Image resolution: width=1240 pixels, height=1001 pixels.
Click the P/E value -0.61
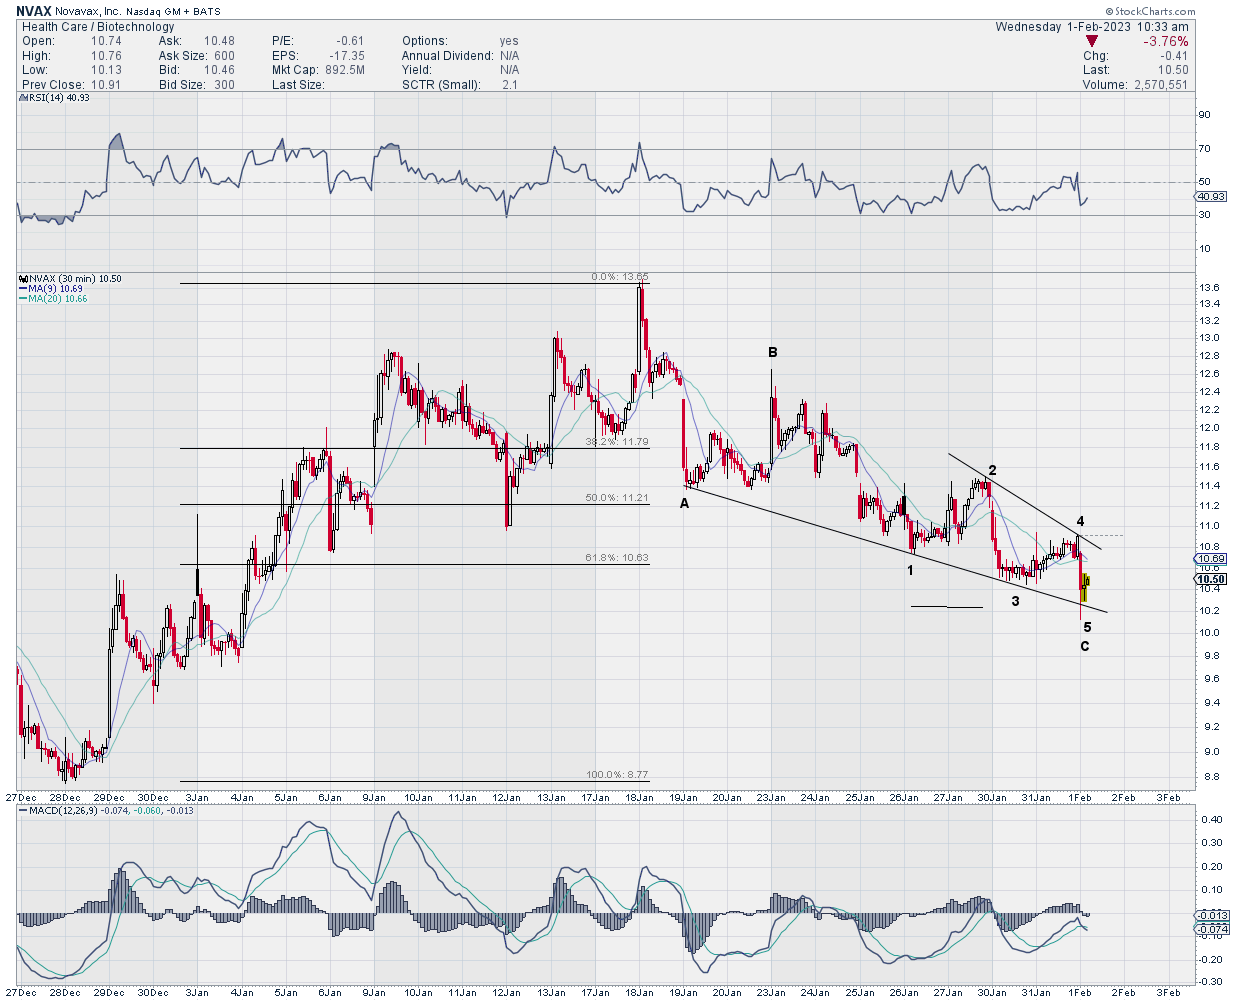350,41
